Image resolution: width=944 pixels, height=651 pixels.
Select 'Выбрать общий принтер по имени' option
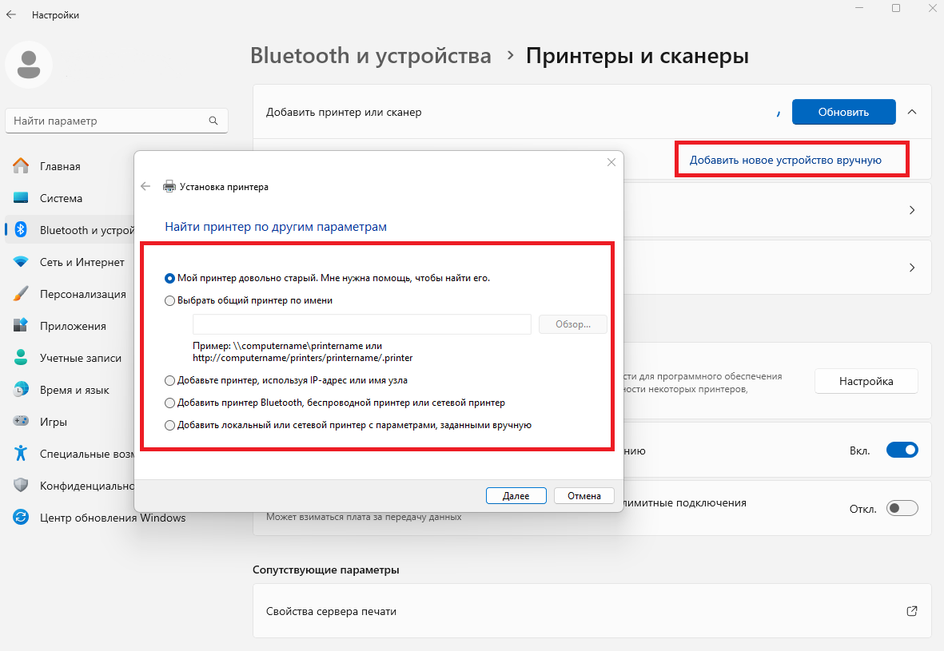click(x=170, y=301)
